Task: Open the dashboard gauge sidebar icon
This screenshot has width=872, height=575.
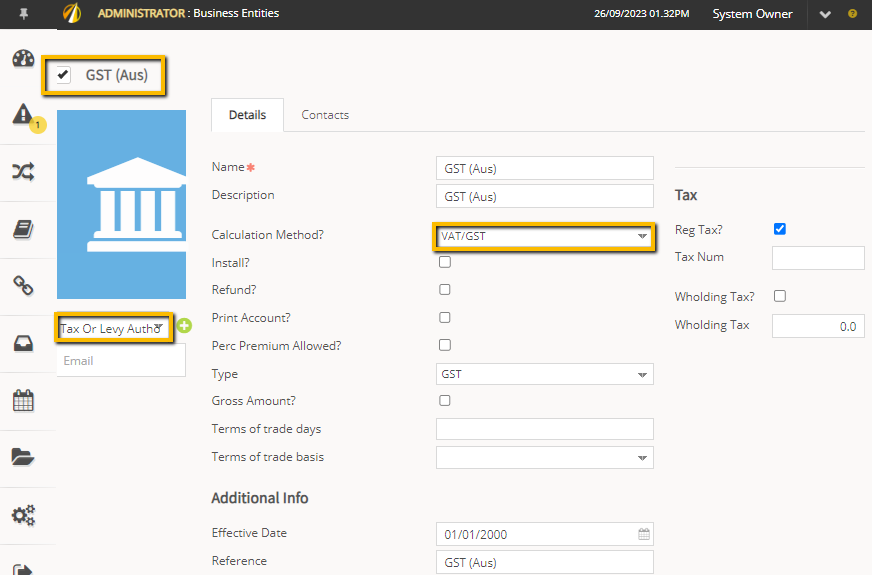Action: pyautogui.click(x=23, y=58)
